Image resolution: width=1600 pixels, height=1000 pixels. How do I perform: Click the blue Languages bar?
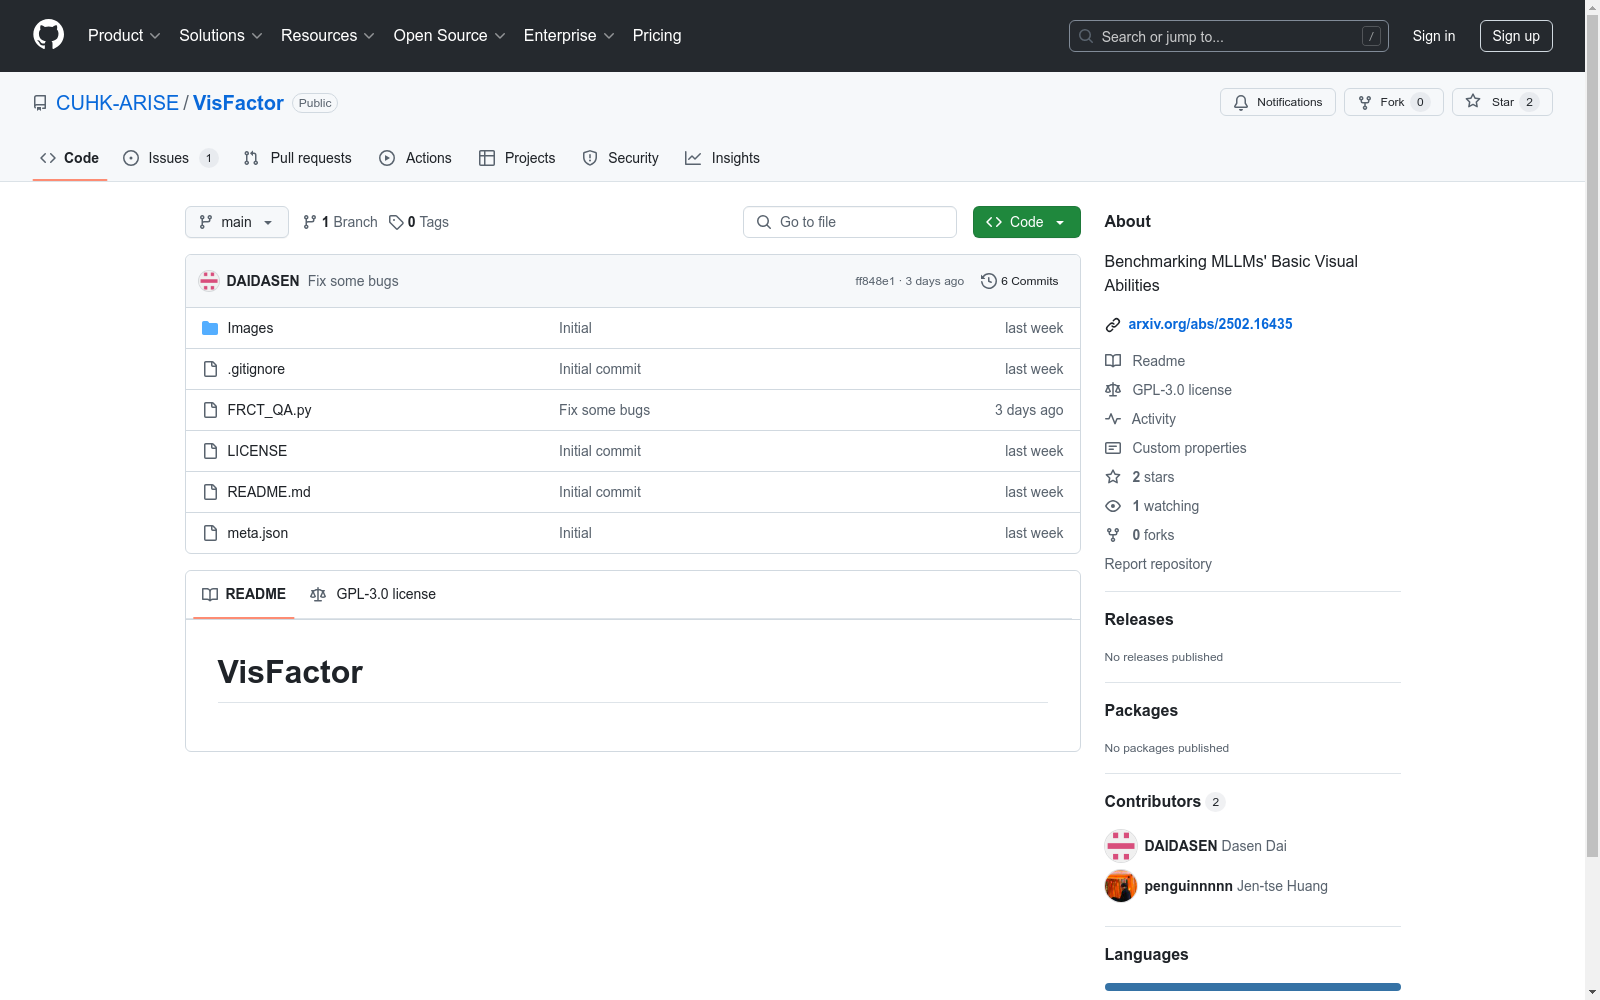point(1253,987)
